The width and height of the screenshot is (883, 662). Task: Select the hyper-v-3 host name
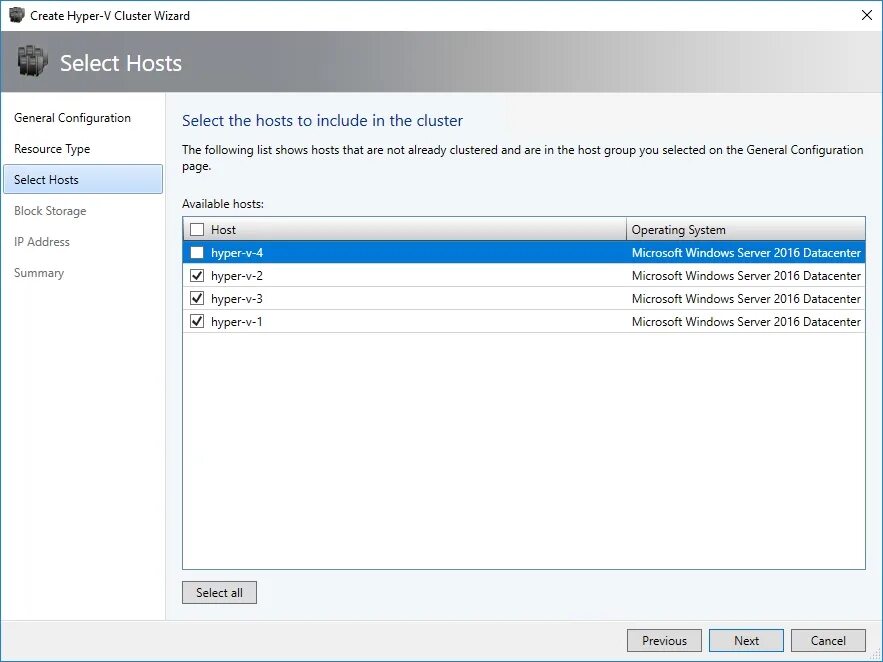pos(237,299)
